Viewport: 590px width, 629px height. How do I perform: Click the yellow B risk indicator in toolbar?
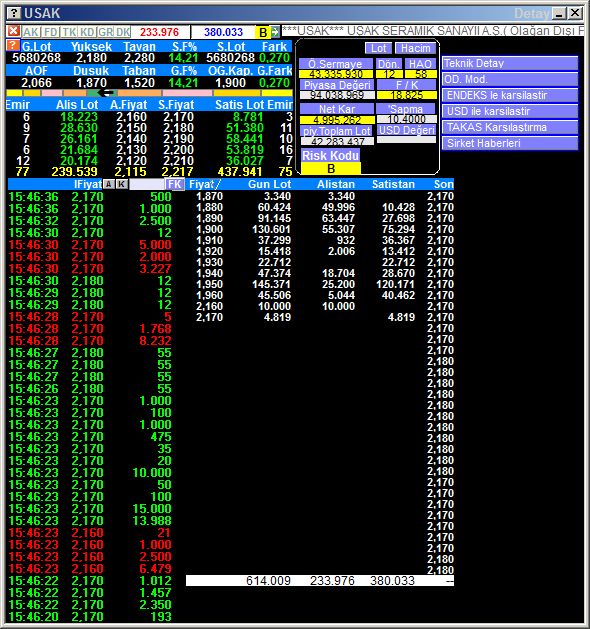point(263,32)
